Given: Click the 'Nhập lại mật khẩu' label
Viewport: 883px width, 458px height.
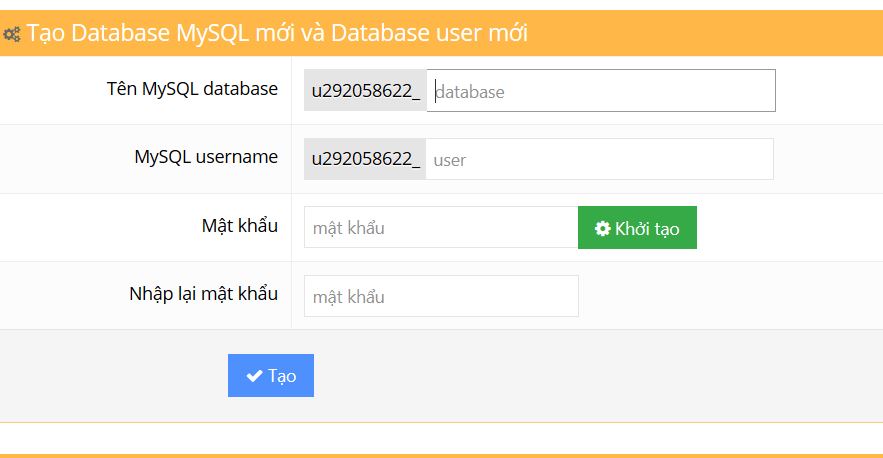Looking at the screenshot, I should pyautogui.click(x=204, y=294).
